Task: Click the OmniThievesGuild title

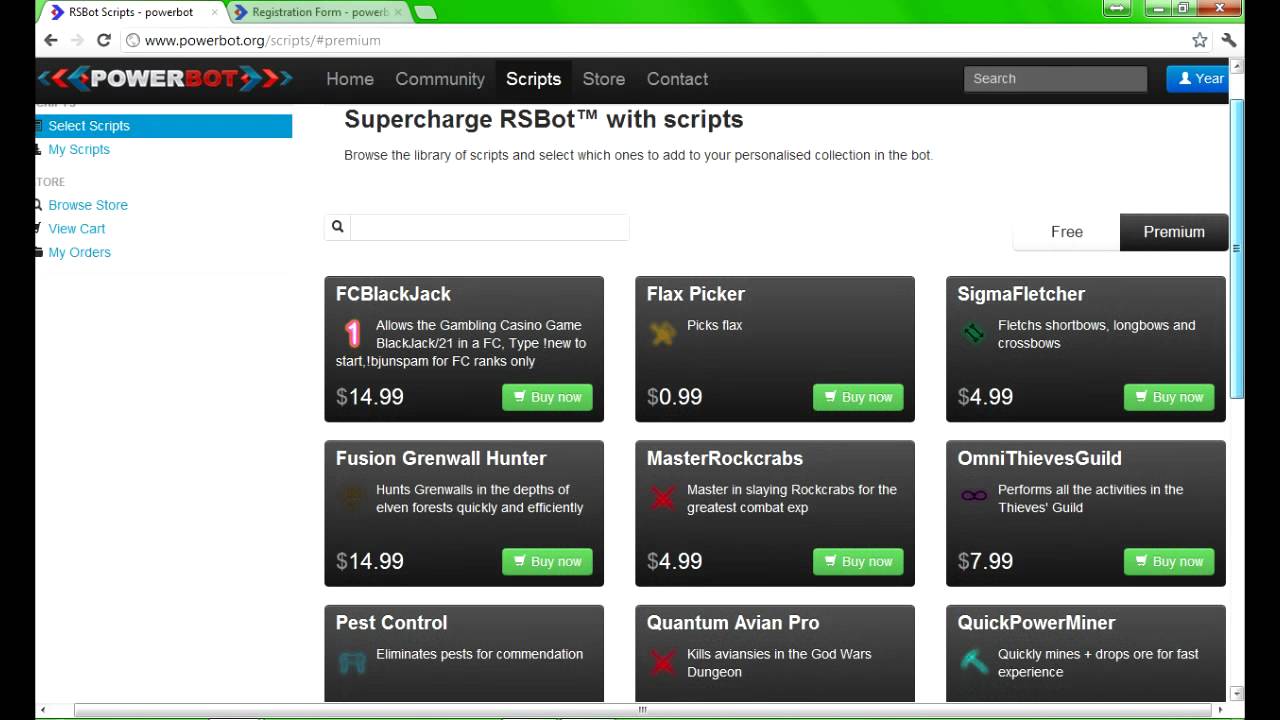Action: click(x=1040, y=459)
